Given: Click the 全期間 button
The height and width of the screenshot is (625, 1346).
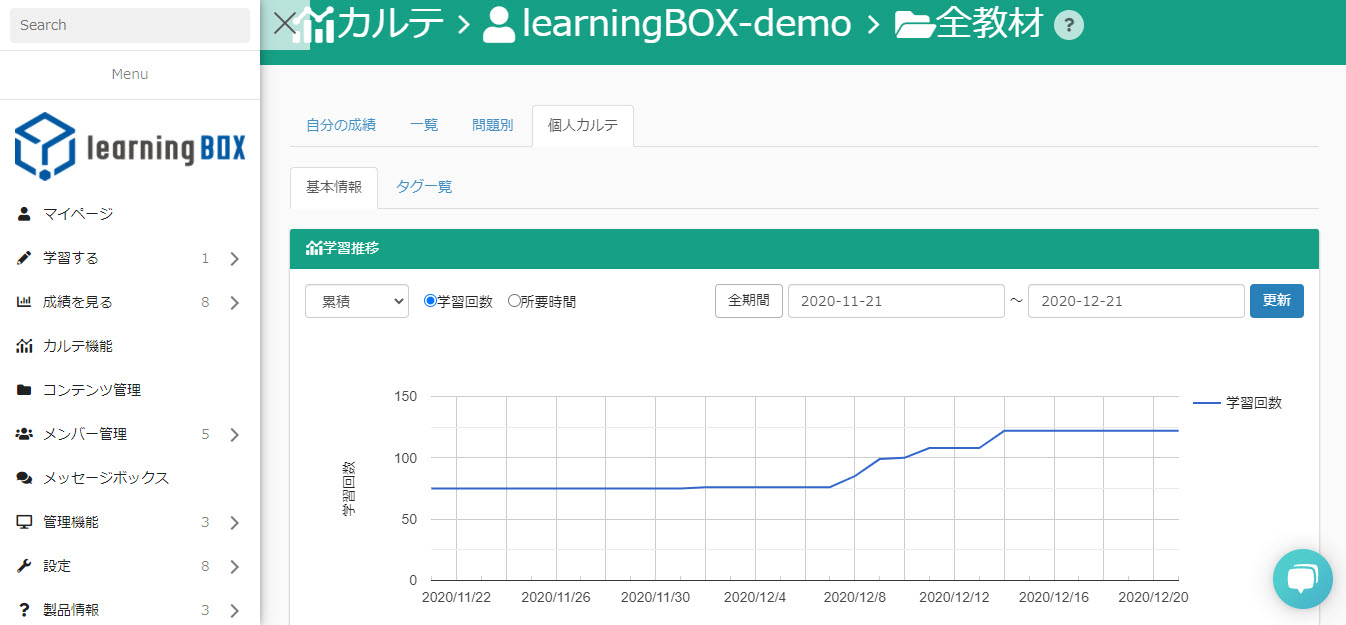Looking at the screenshot, I should (749, 300).
